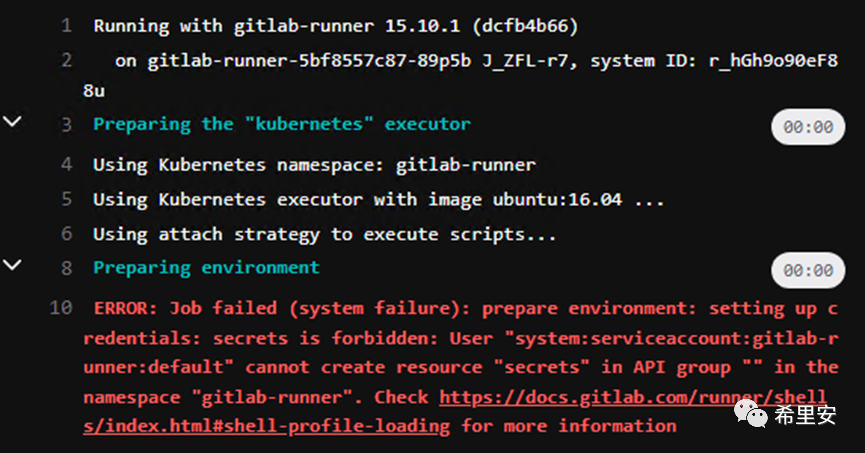Collapse the 'Preparing the kubernetes executor' section
This screenshot has height=453, width=865.
tap(13, 121)
